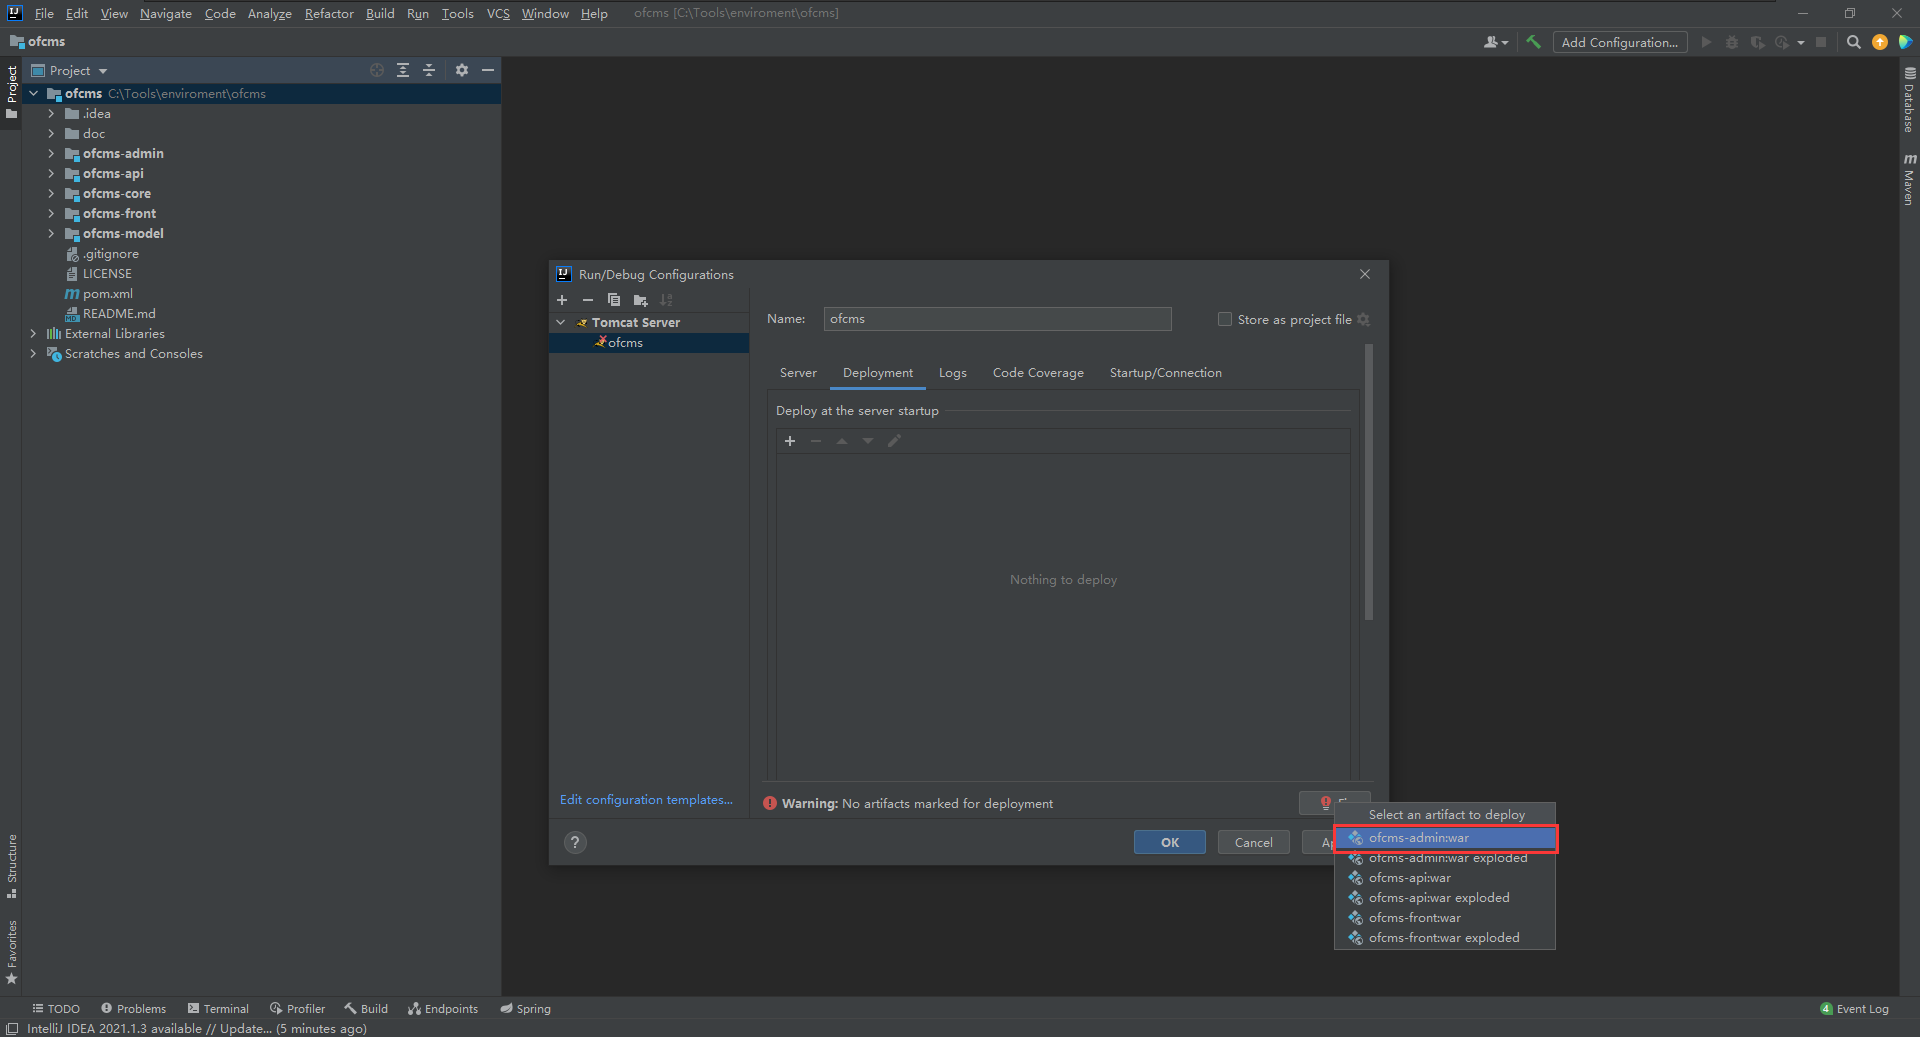Collapse the Tomcat Server node
The image size is (1920, 1037).
(x=561, y=322)
